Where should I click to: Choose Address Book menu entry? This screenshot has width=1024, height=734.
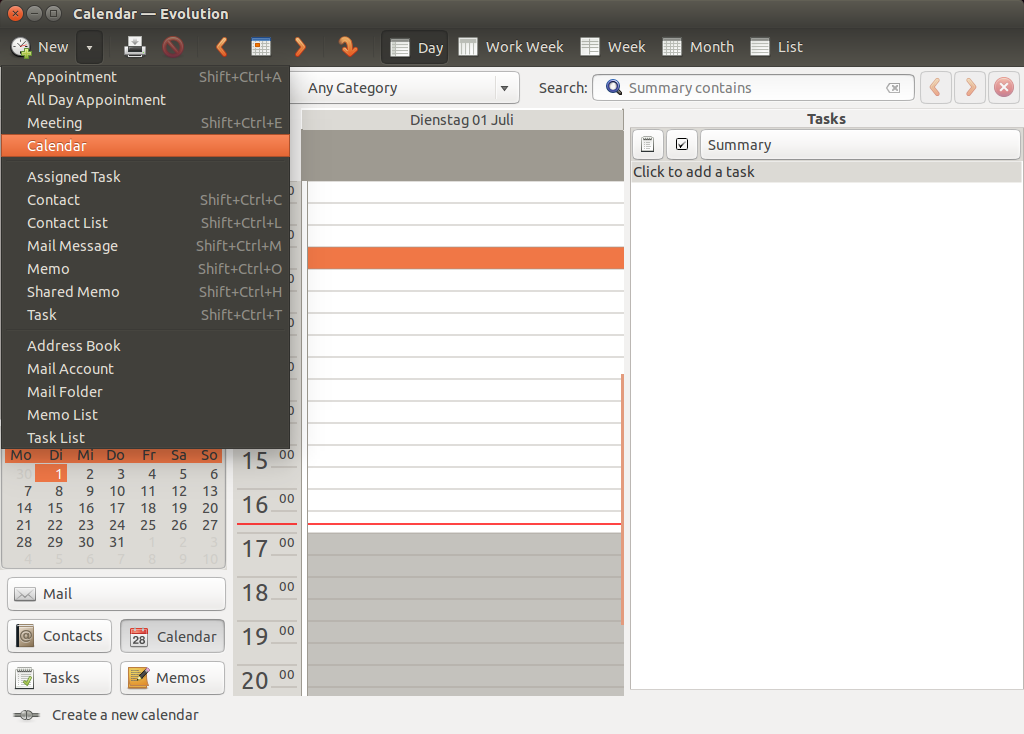tap(145, 345)
